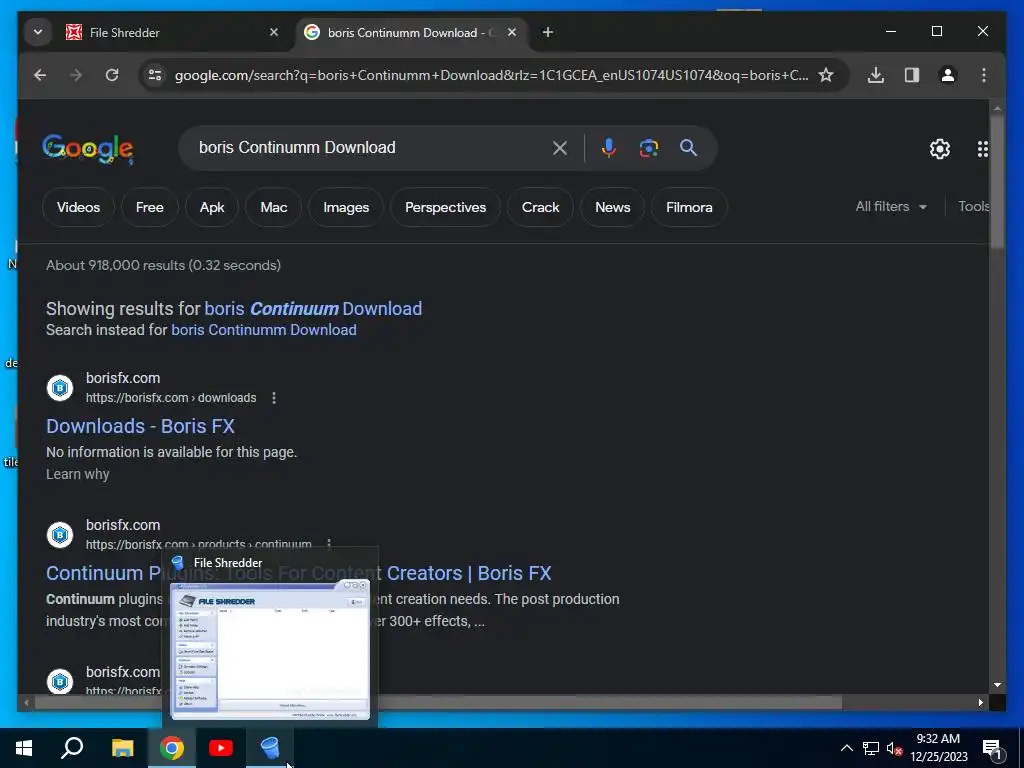Image resolution: width=1024 pixels, height=768 pixels.
Task: Switch to News results
Action: pos(613,207)
